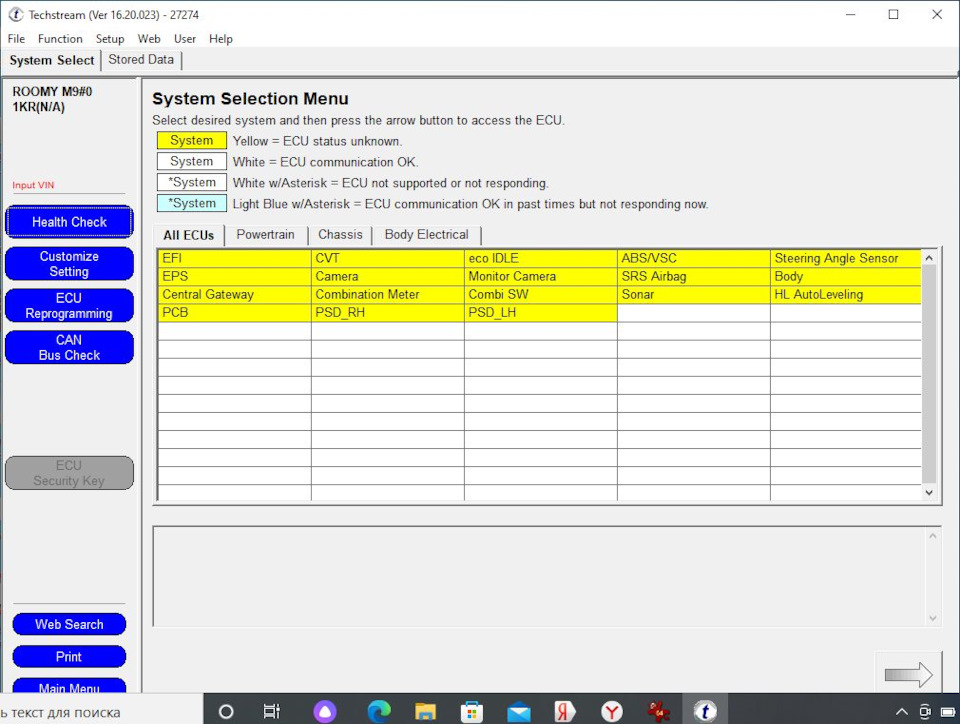Click ECU table scrollbar down arrow
Image resolution: width=960 pixels, height=724 pixels.
[929, 493]
